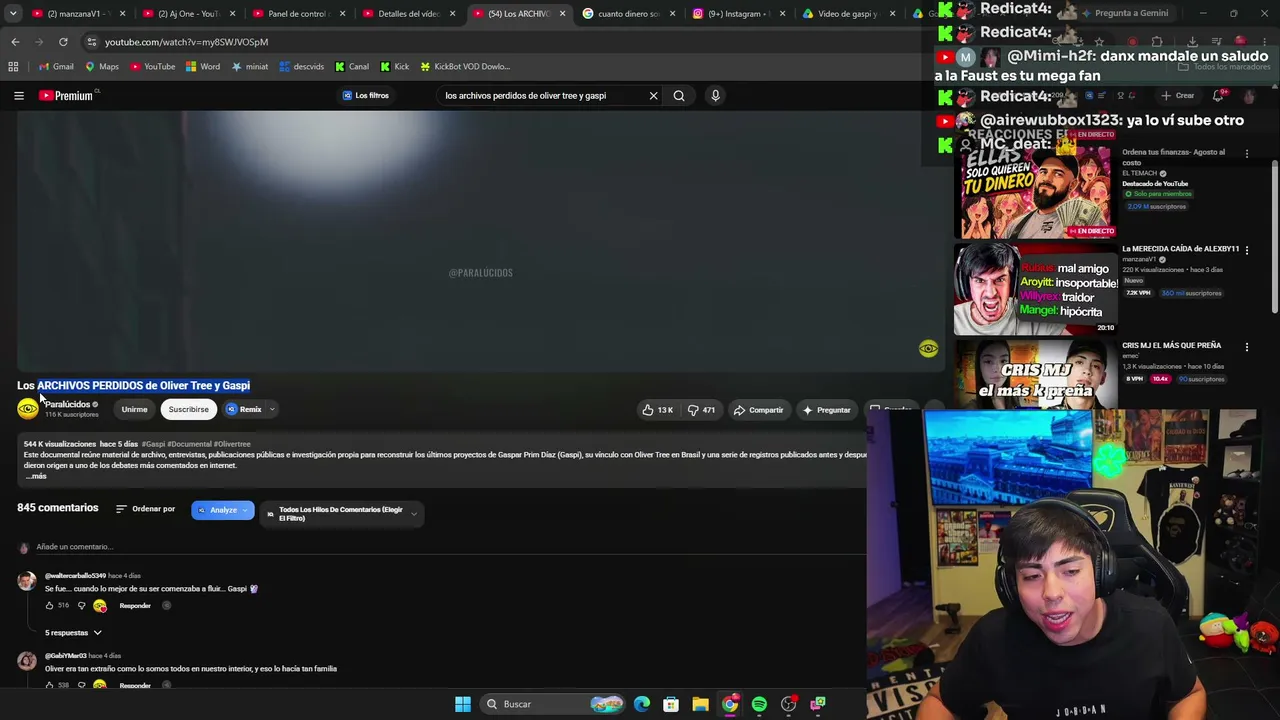
Task: Dislike the video showing 471
Action: click(x=701, y=410)
